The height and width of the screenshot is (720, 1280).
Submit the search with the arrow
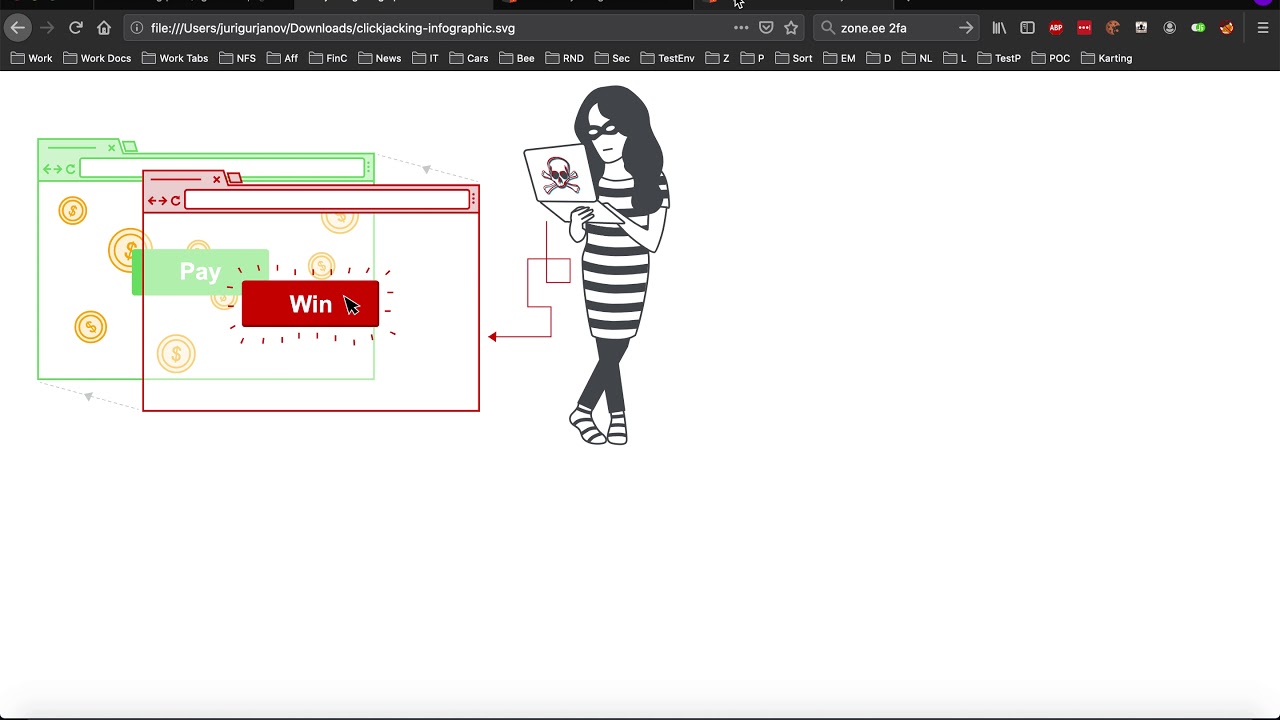pyautogui.click(x=966, y=28)
